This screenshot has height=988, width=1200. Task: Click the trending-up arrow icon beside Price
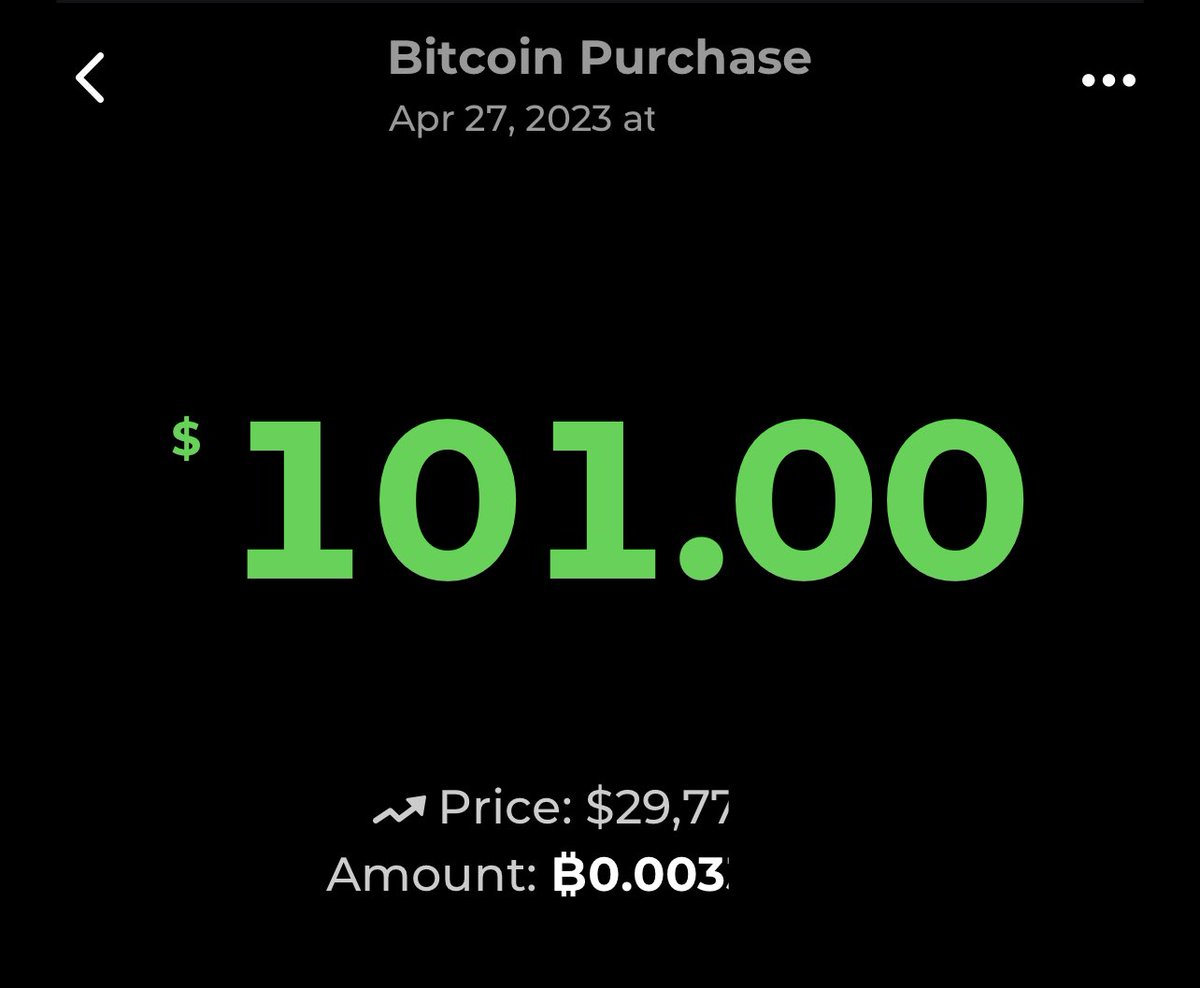[x=399, y=810]
